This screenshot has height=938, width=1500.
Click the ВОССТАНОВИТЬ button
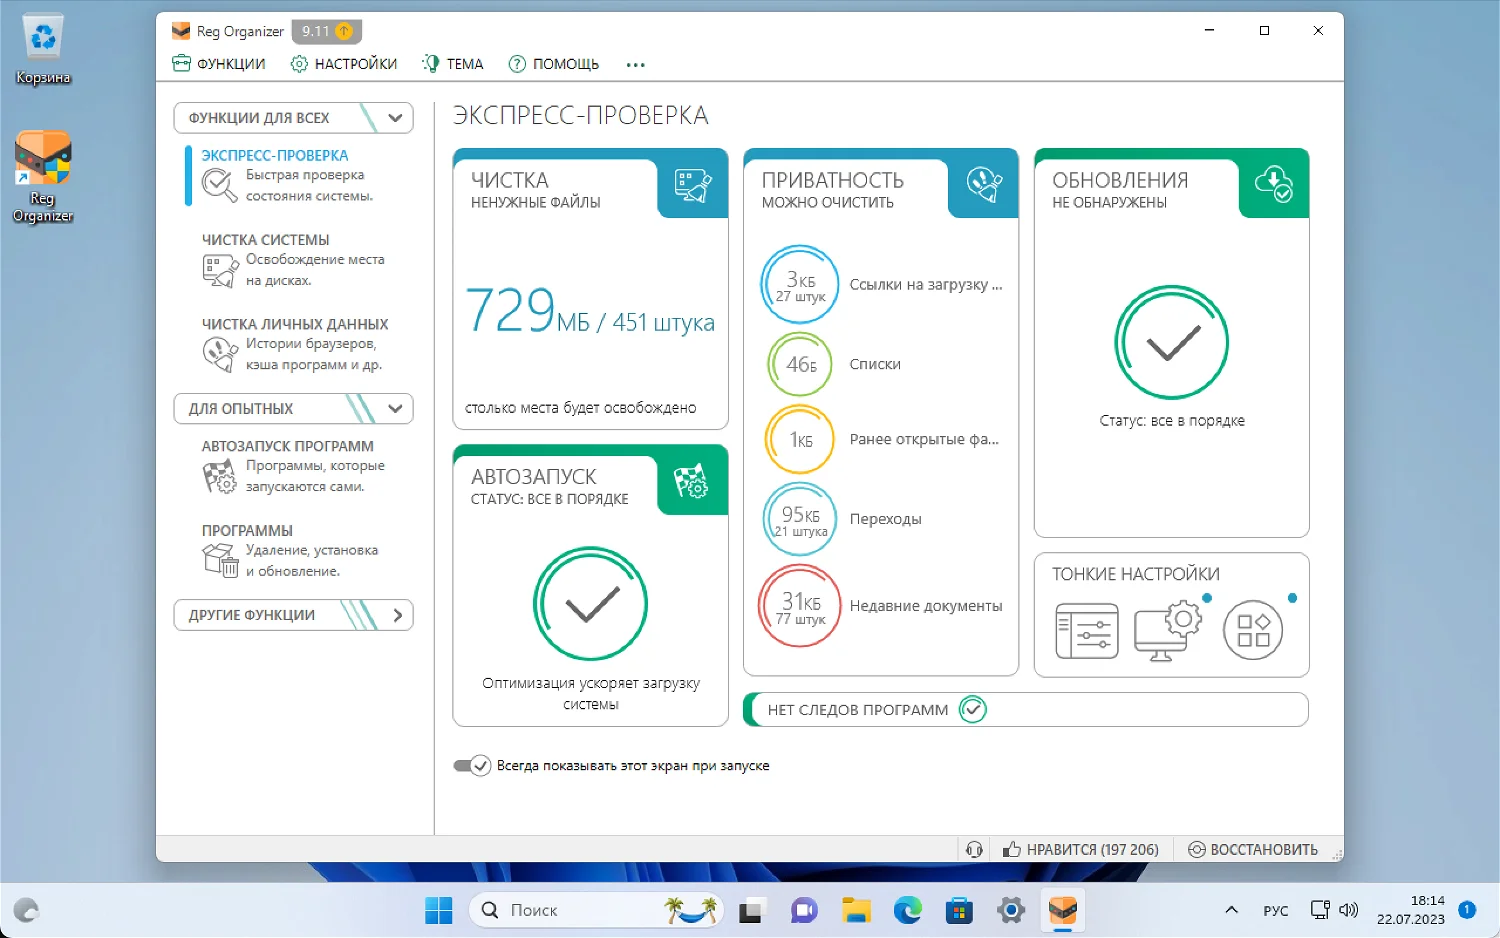coord(1253,849)
